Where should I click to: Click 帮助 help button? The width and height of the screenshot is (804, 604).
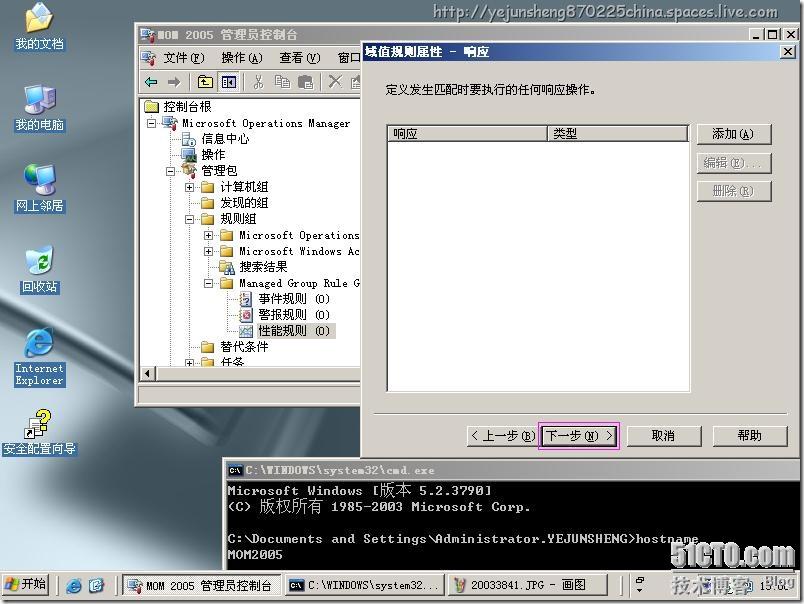pos(750,436)
